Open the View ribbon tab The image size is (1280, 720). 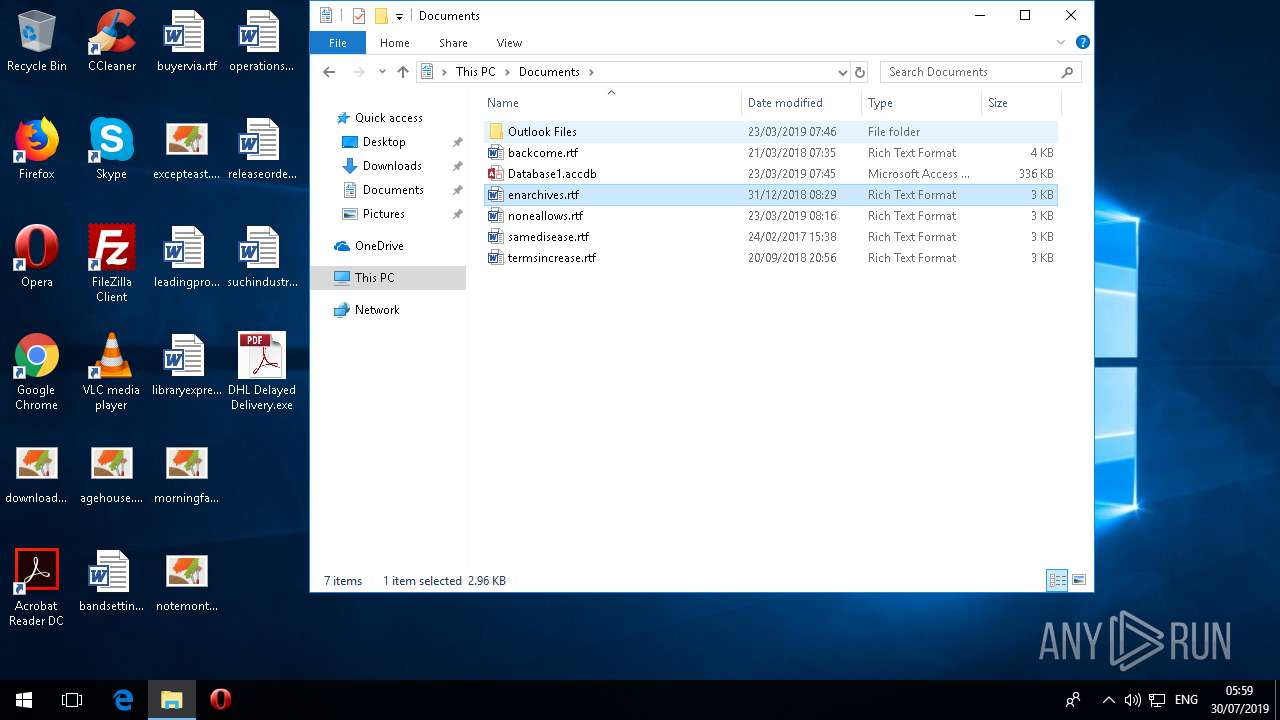[x=509, y=43]
